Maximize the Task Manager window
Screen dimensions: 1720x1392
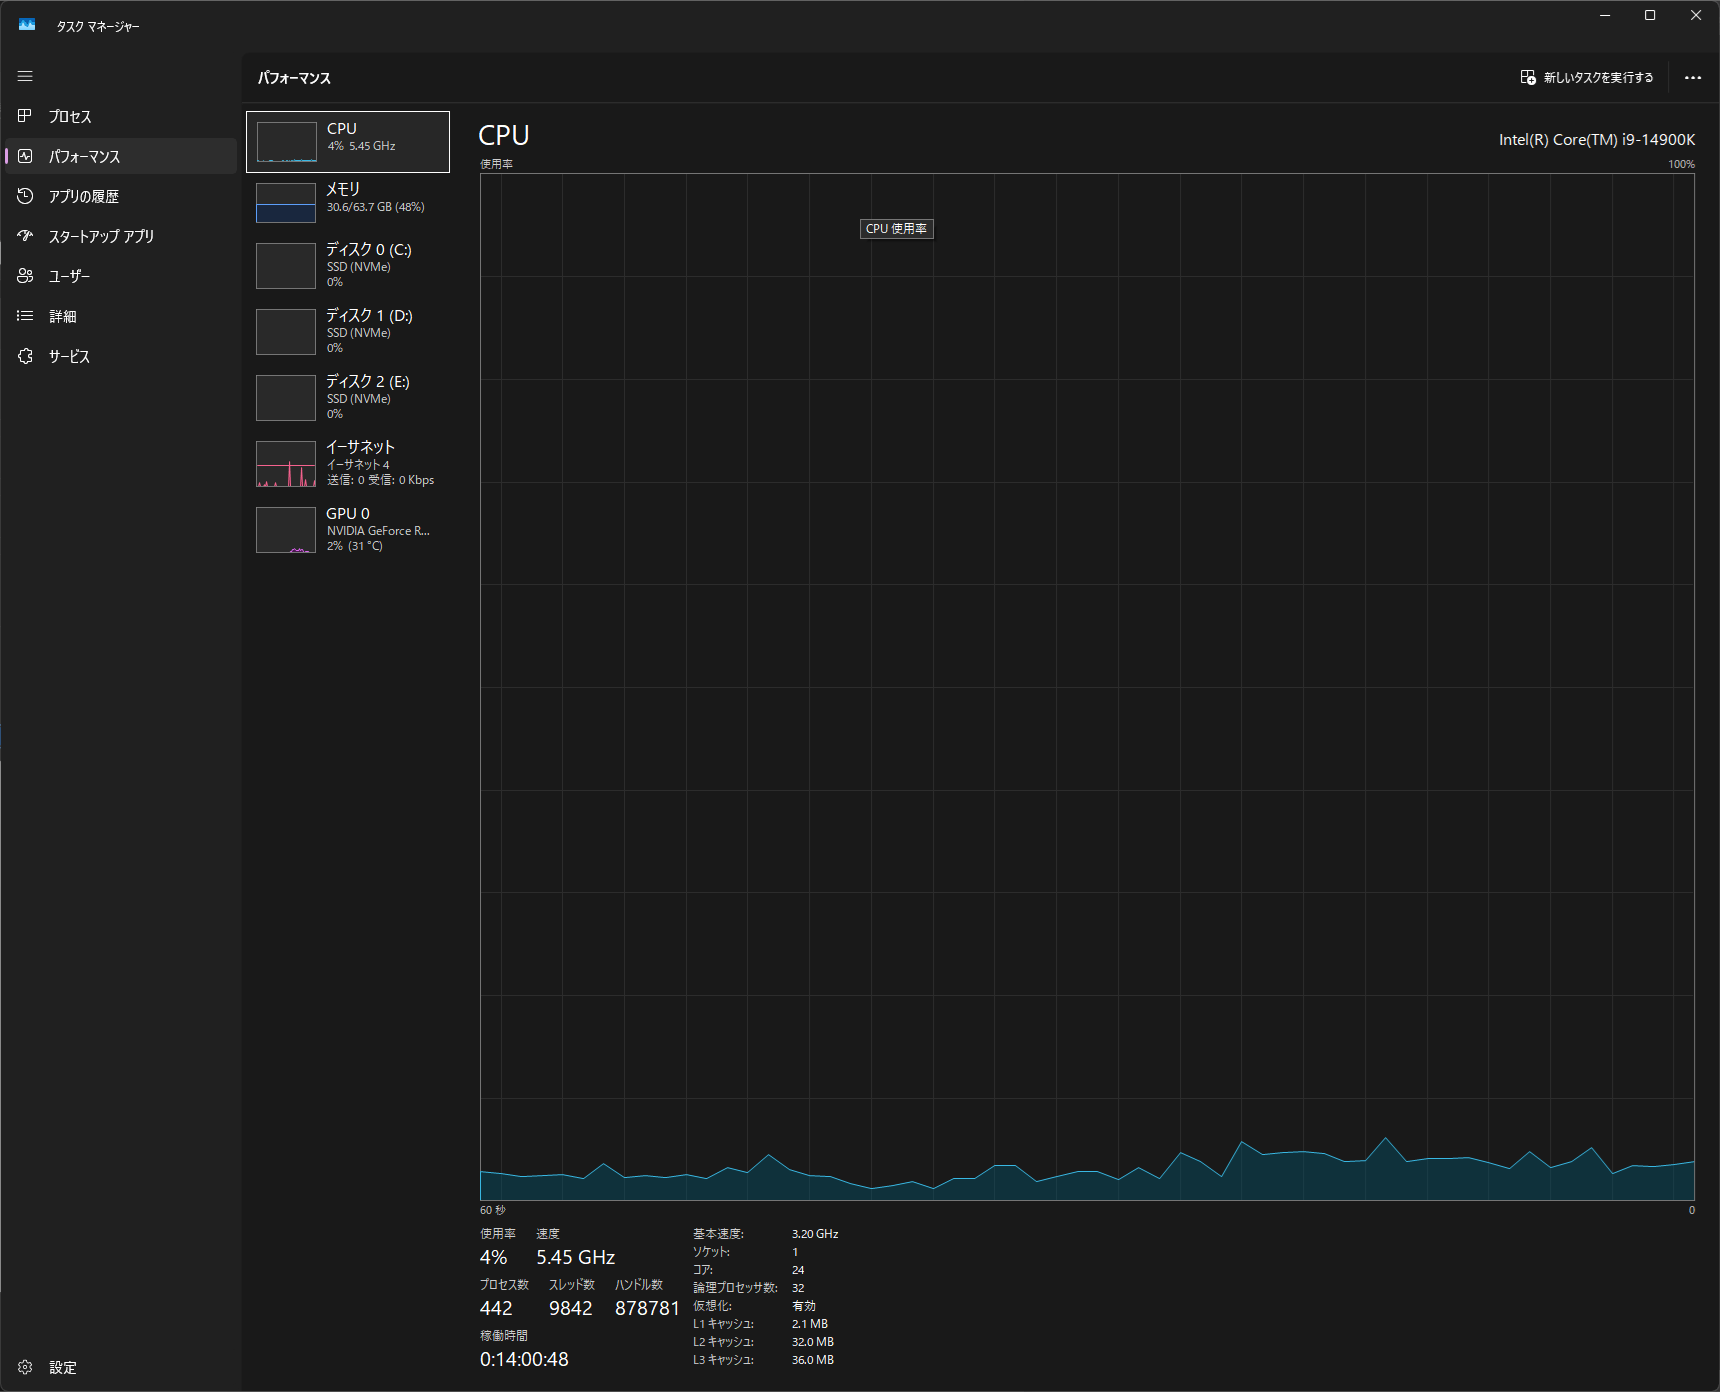point(1650,15)
